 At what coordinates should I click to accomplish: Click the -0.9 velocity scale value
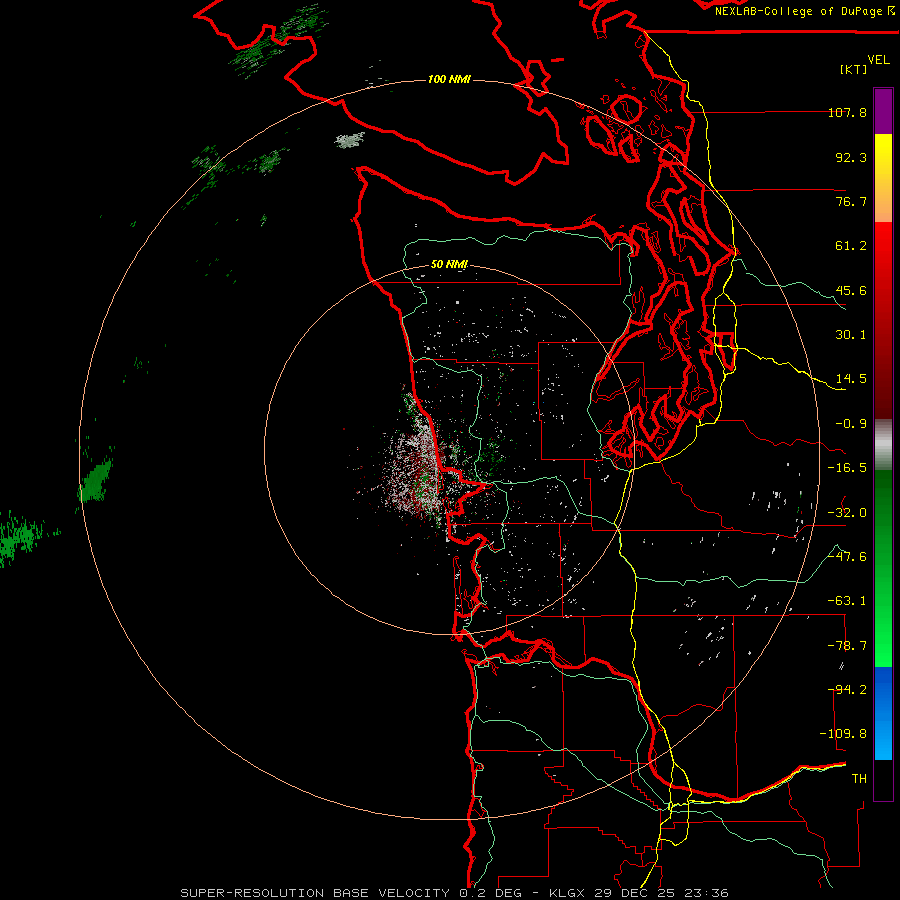[x=851, y=424]
